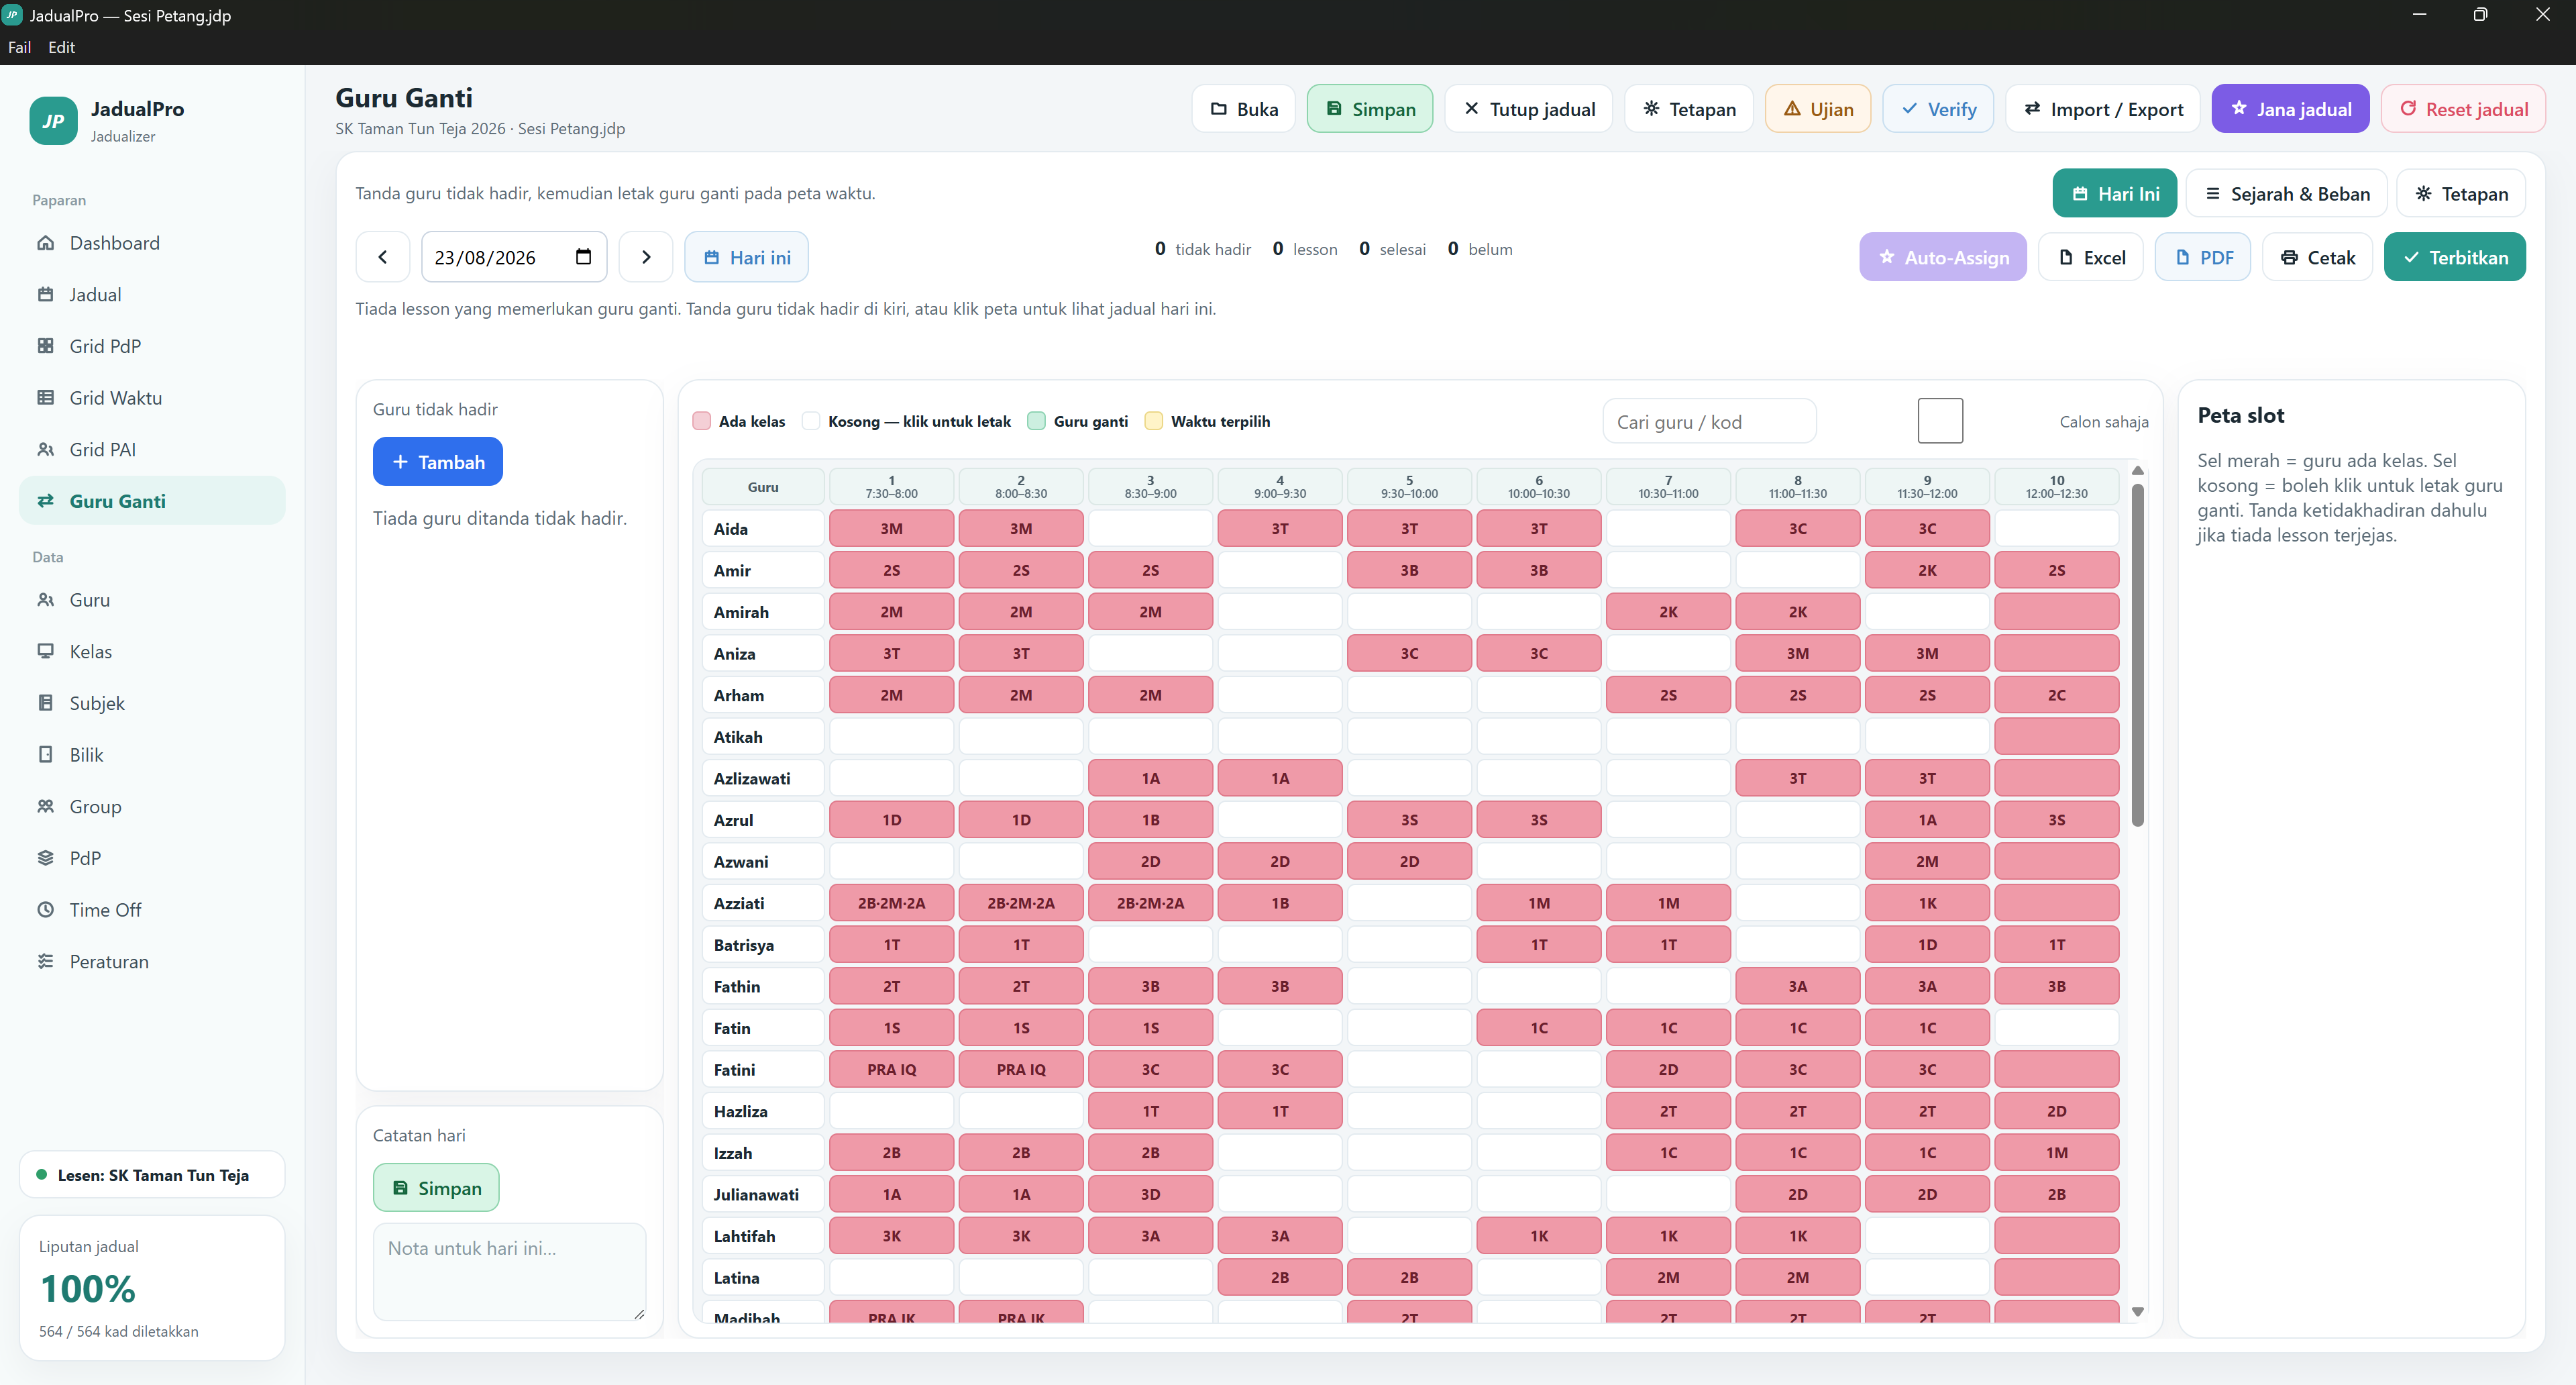Viewport: 2576px width, 1385px height.
Task: Click Tambah to add an absent teacher
Action: point(437,462)
